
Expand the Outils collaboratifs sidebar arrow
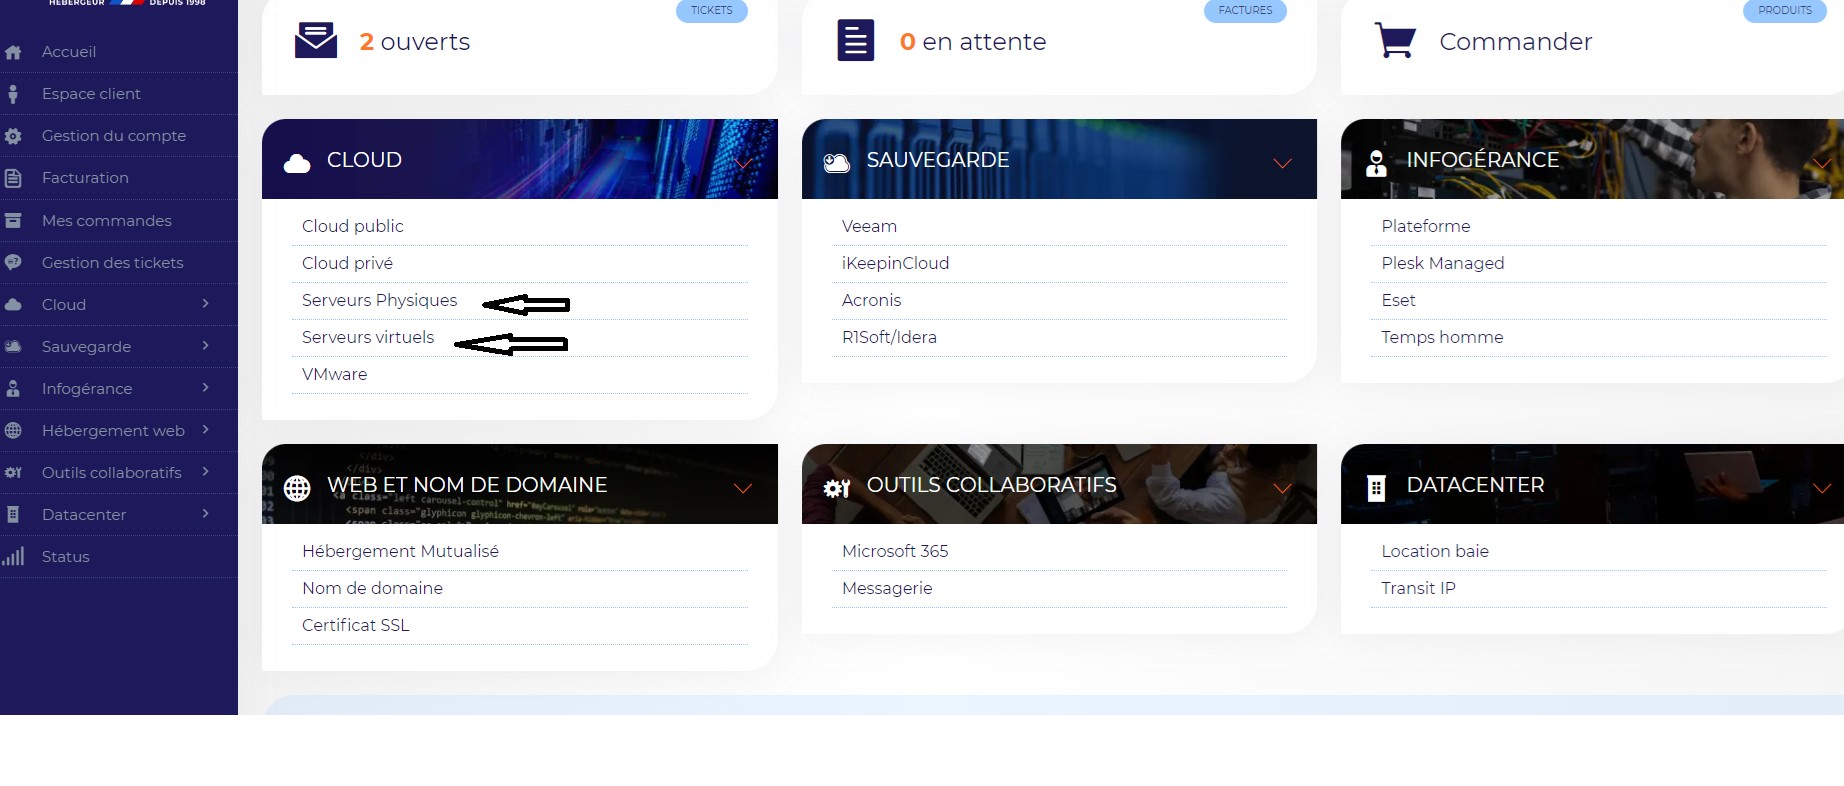coord(205,471)
